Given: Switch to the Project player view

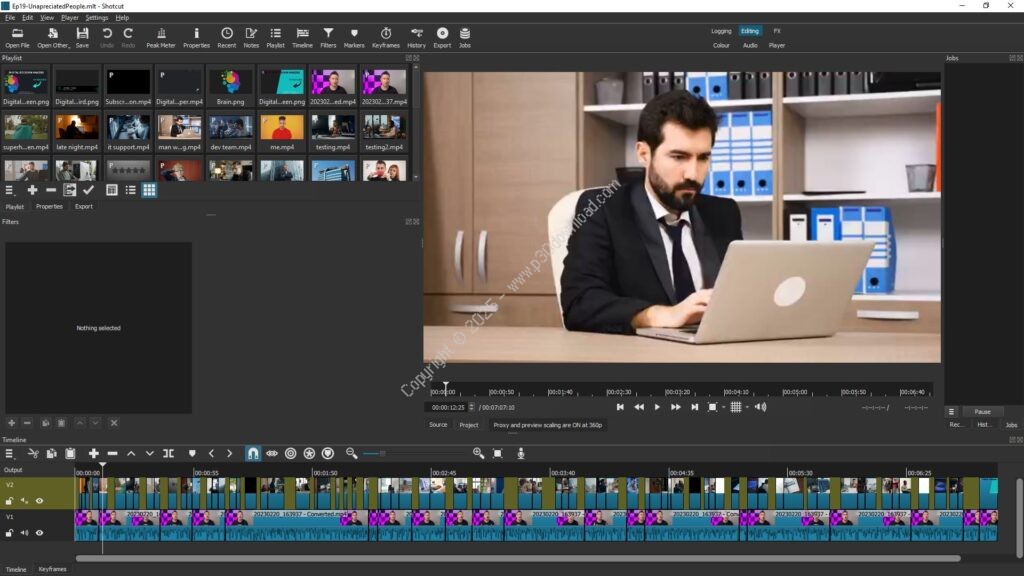Looking at the screenshot, I should click(468, 425).
